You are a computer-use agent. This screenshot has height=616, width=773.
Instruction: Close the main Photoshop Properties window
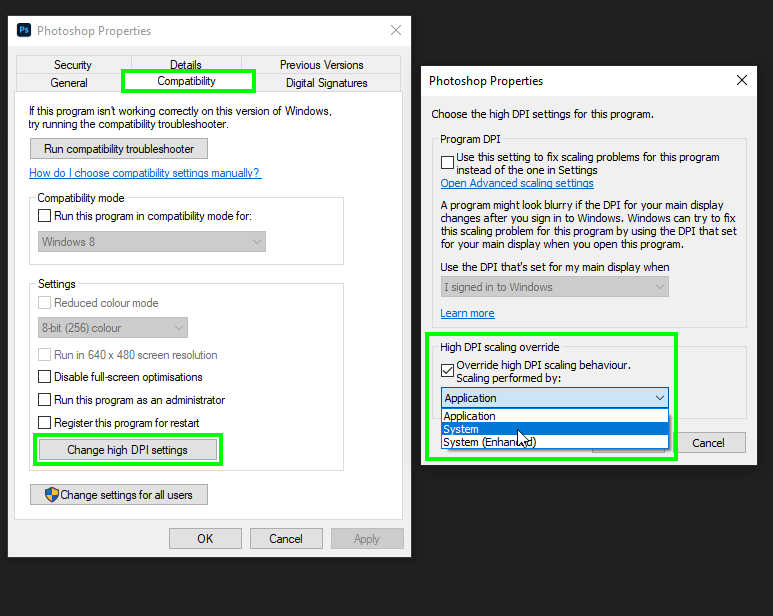(x=396, y=31)
